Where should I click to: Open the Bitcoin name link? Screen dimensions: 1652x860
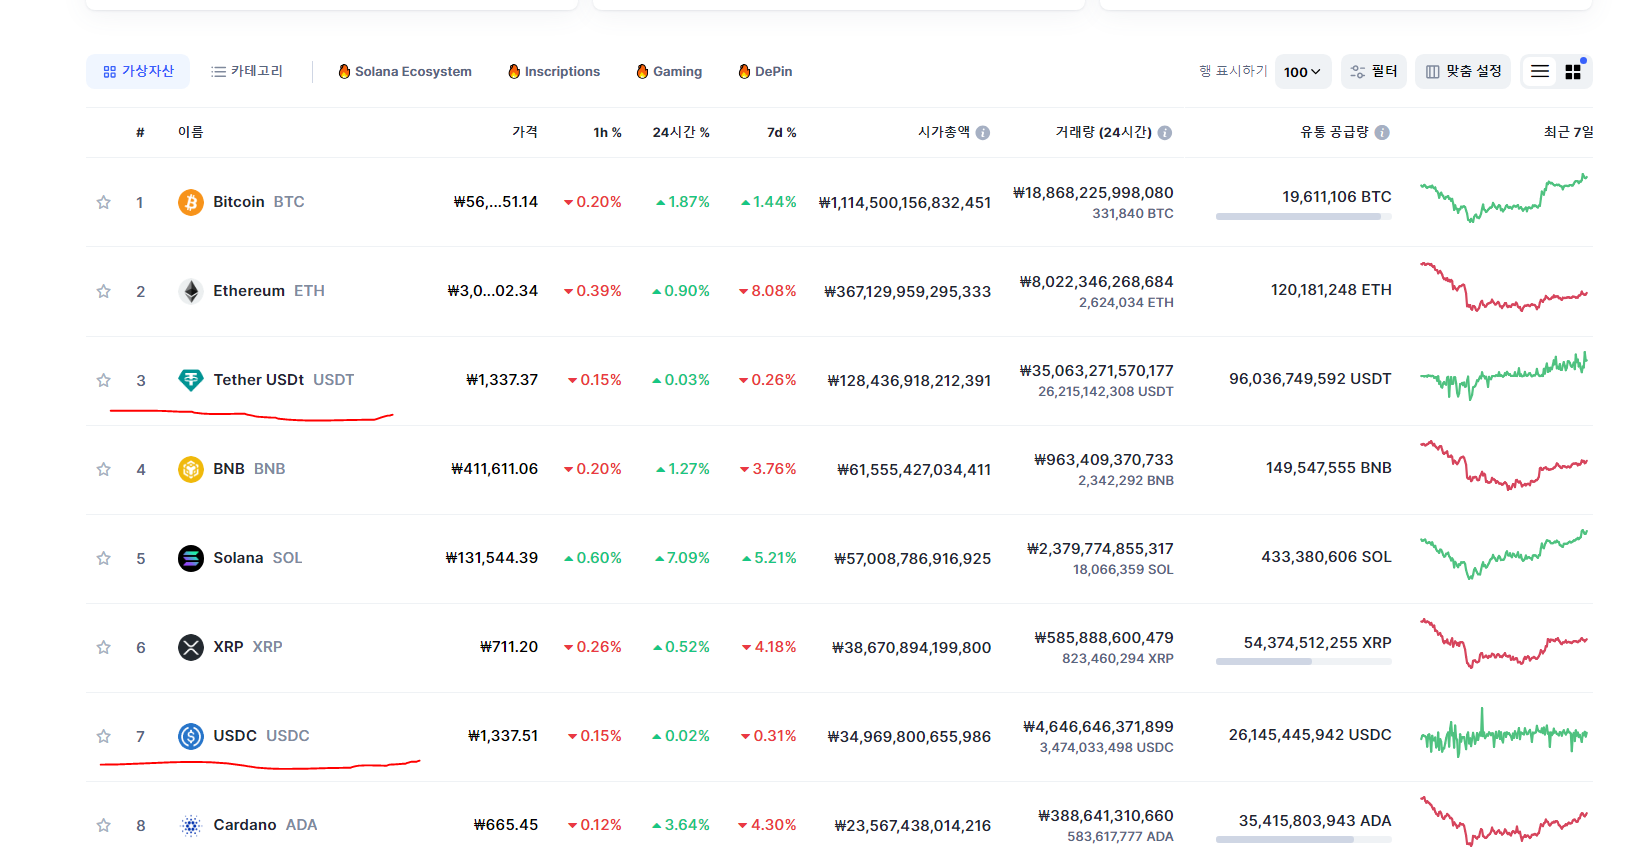pos(239,202)
